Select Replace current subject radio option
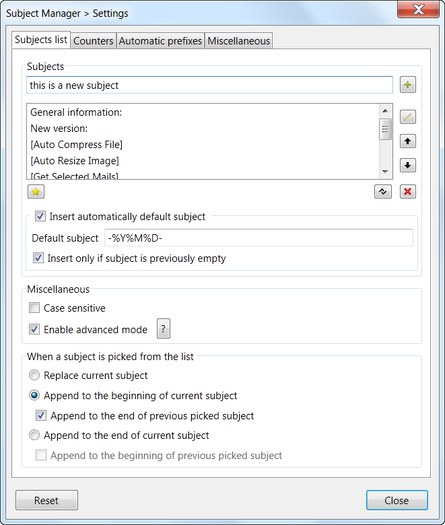Image resolution: width=445 pixels, height=525 pixels. (34, 375)
